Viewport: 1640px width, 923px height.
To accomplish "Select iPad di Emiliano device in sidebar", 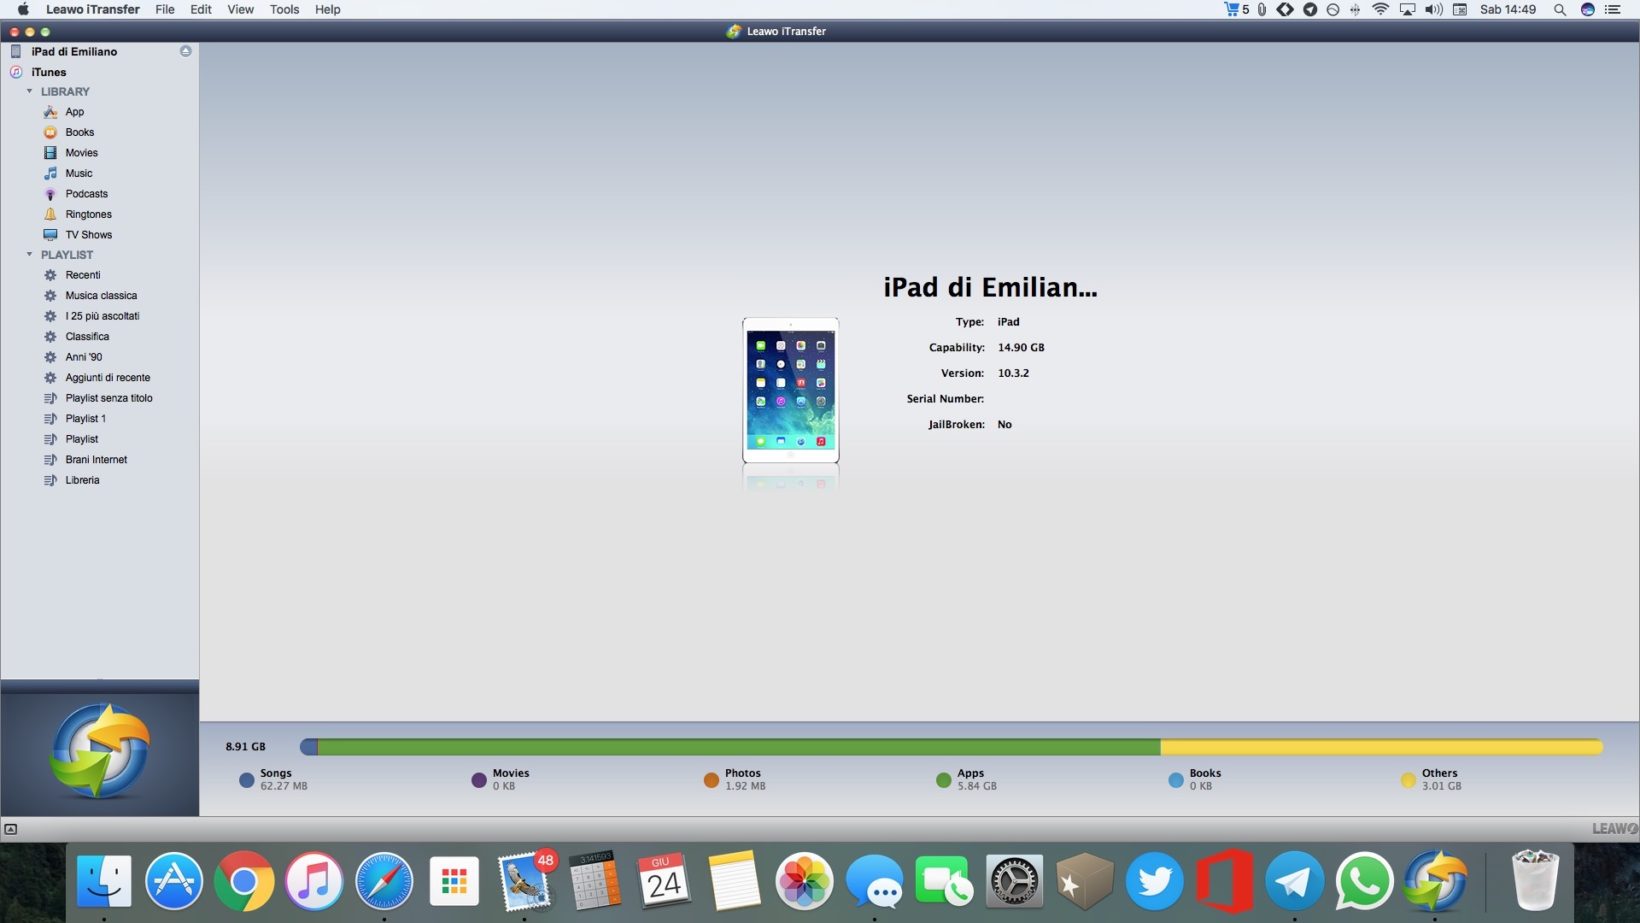I will (74, 51).
